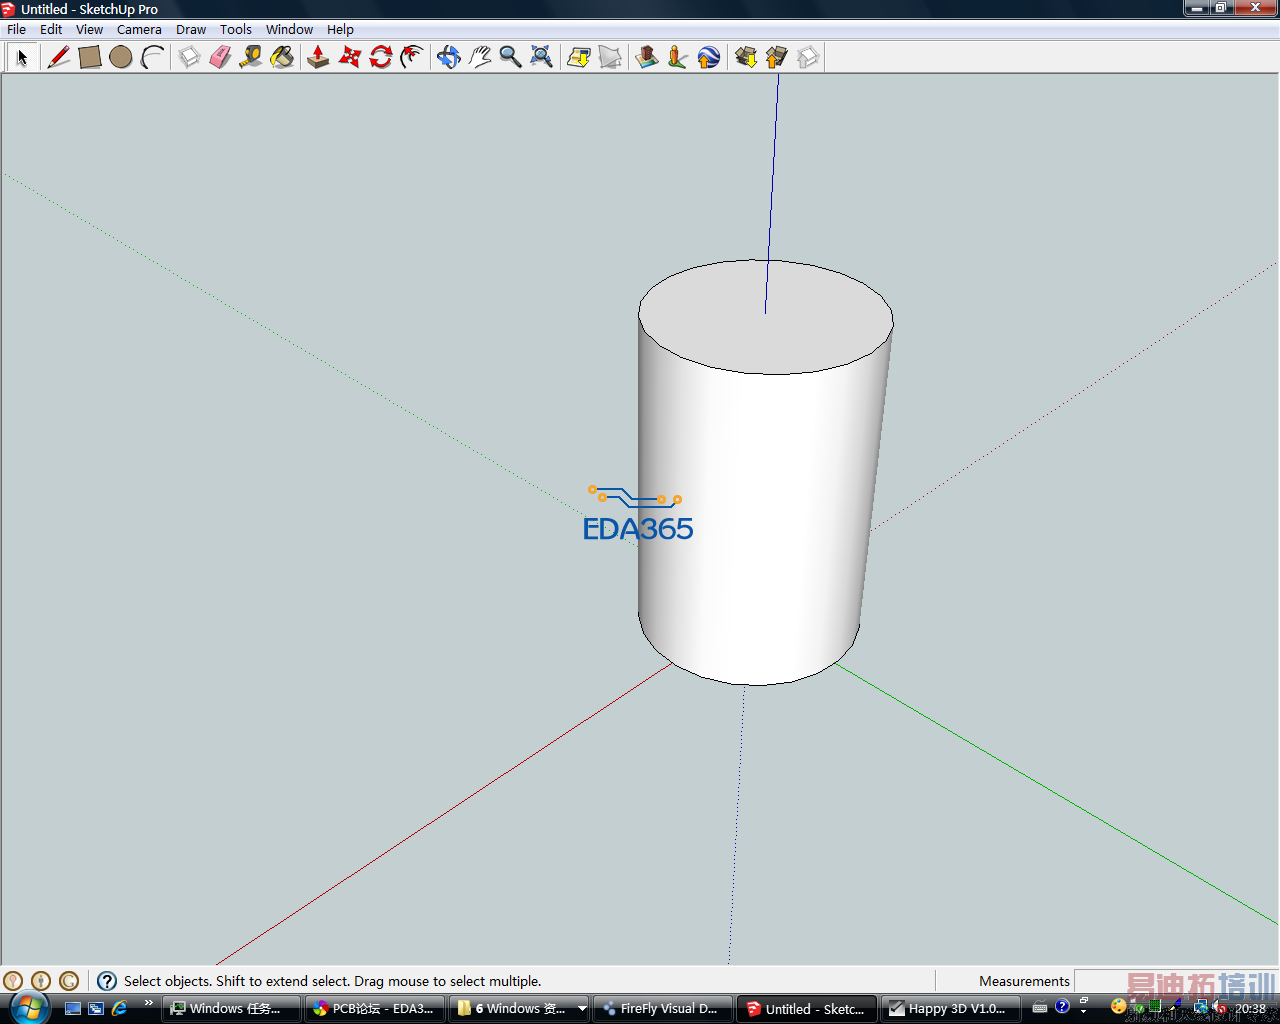This screenshot has height=1024, width=1280.
Task: Activate the Paint Bucket tool
Action: pyautogui.click(x=283, y=57)
